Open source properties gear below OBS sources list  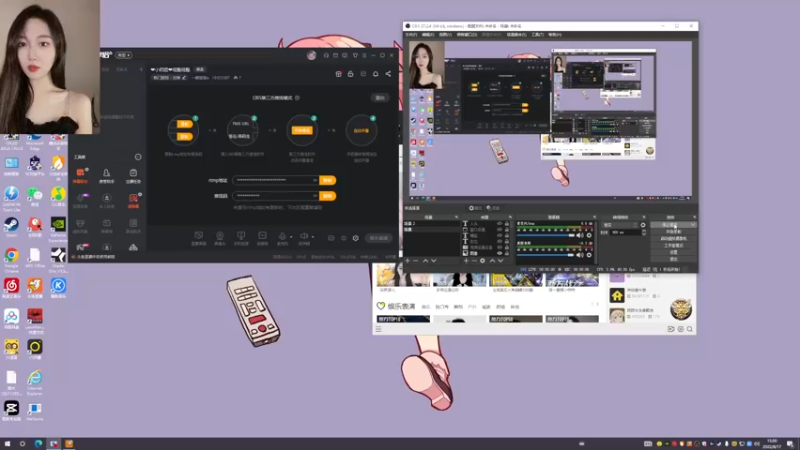[482, 261]
